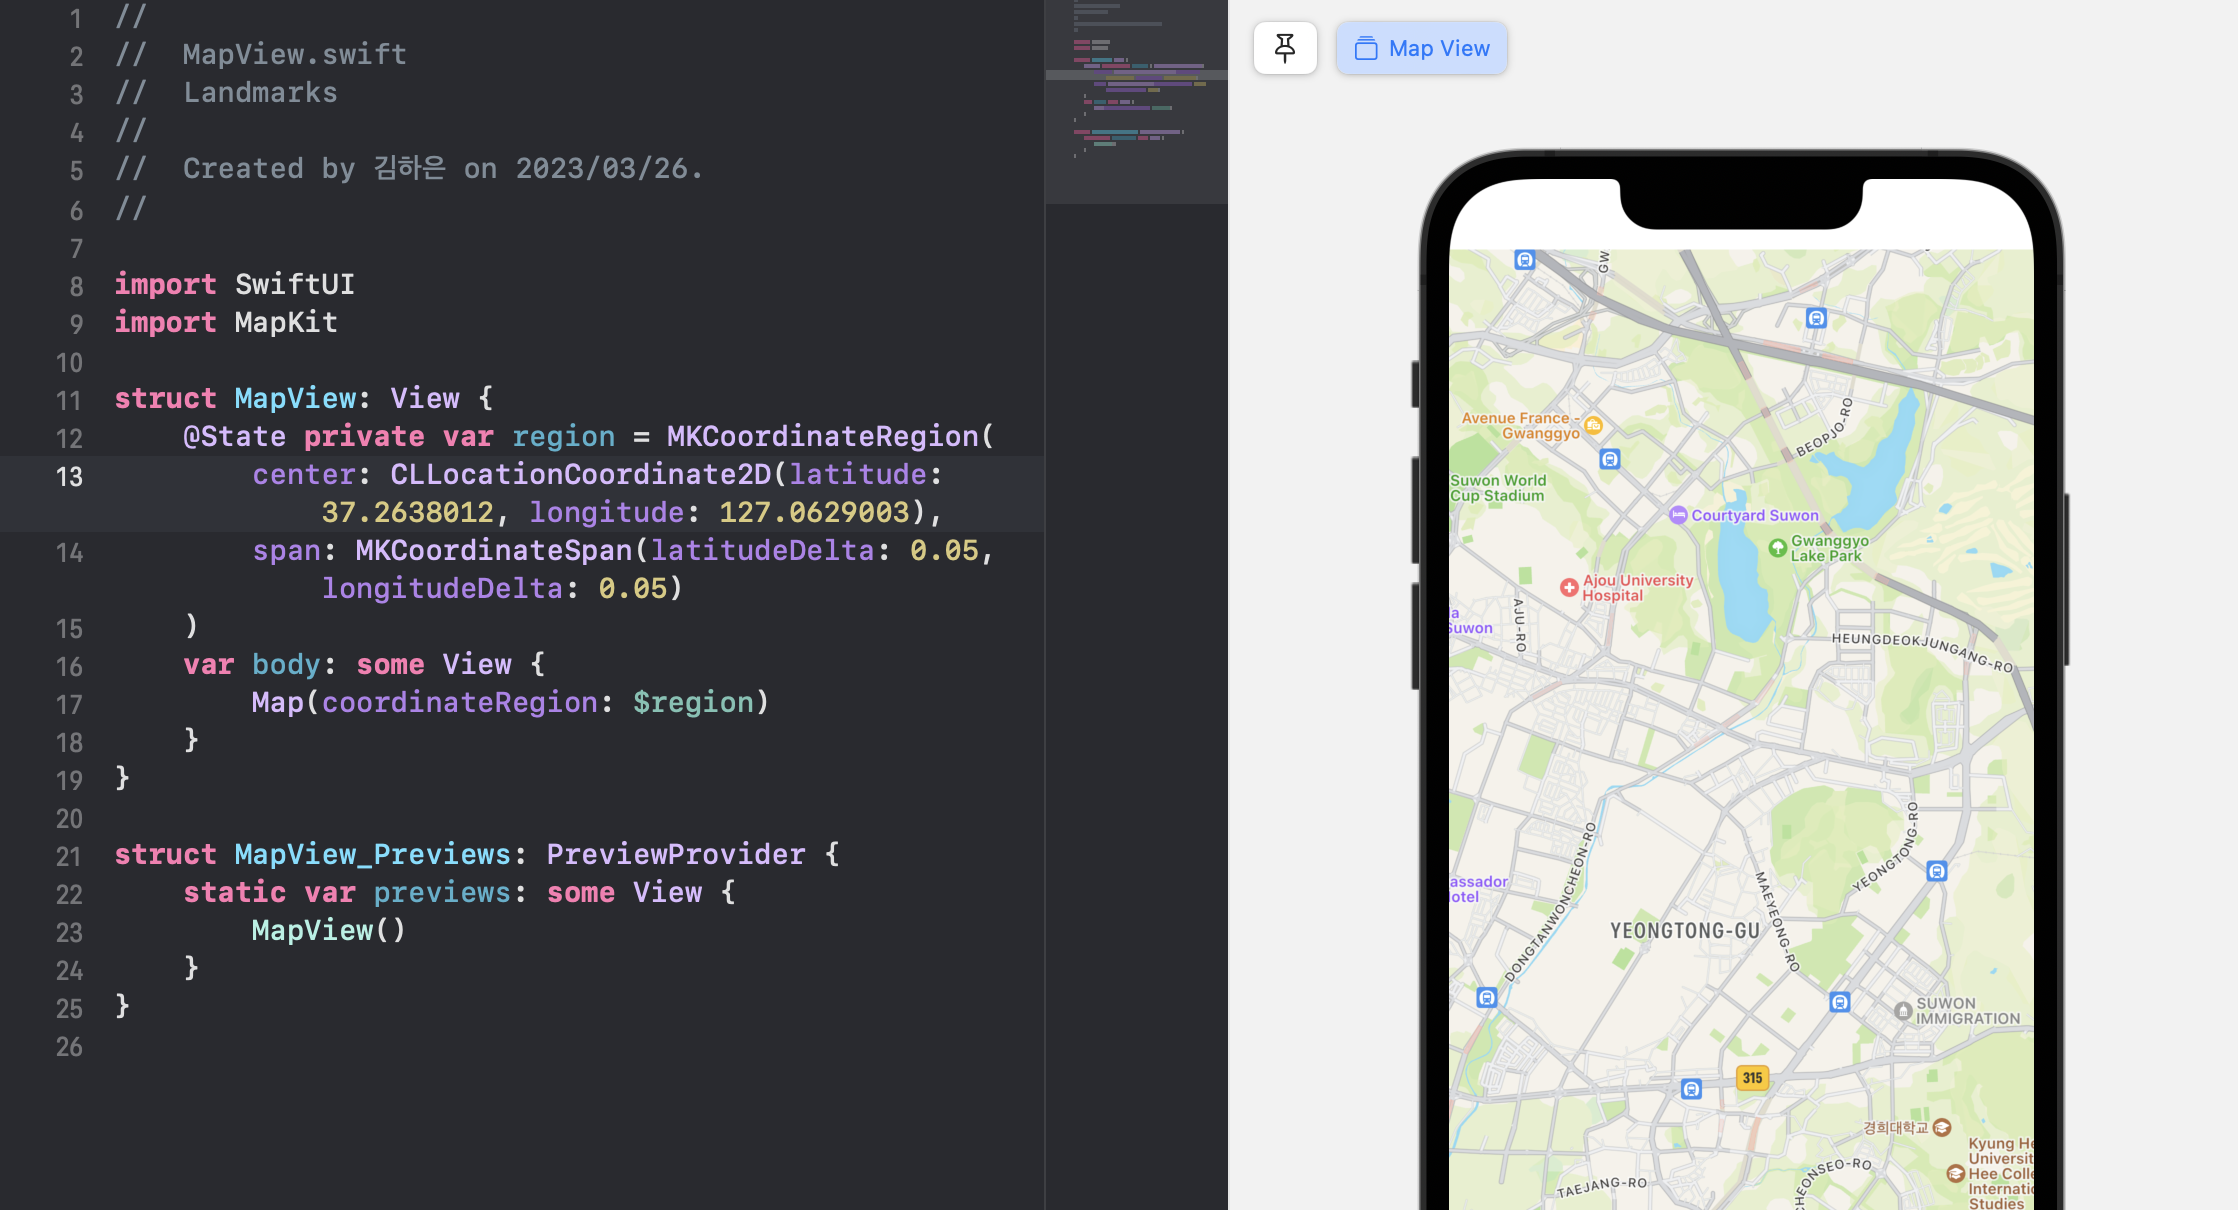Click the Suwon Immigration marker icon
Screen dimensions: 2238x1210
[x=1904, y=1011]
